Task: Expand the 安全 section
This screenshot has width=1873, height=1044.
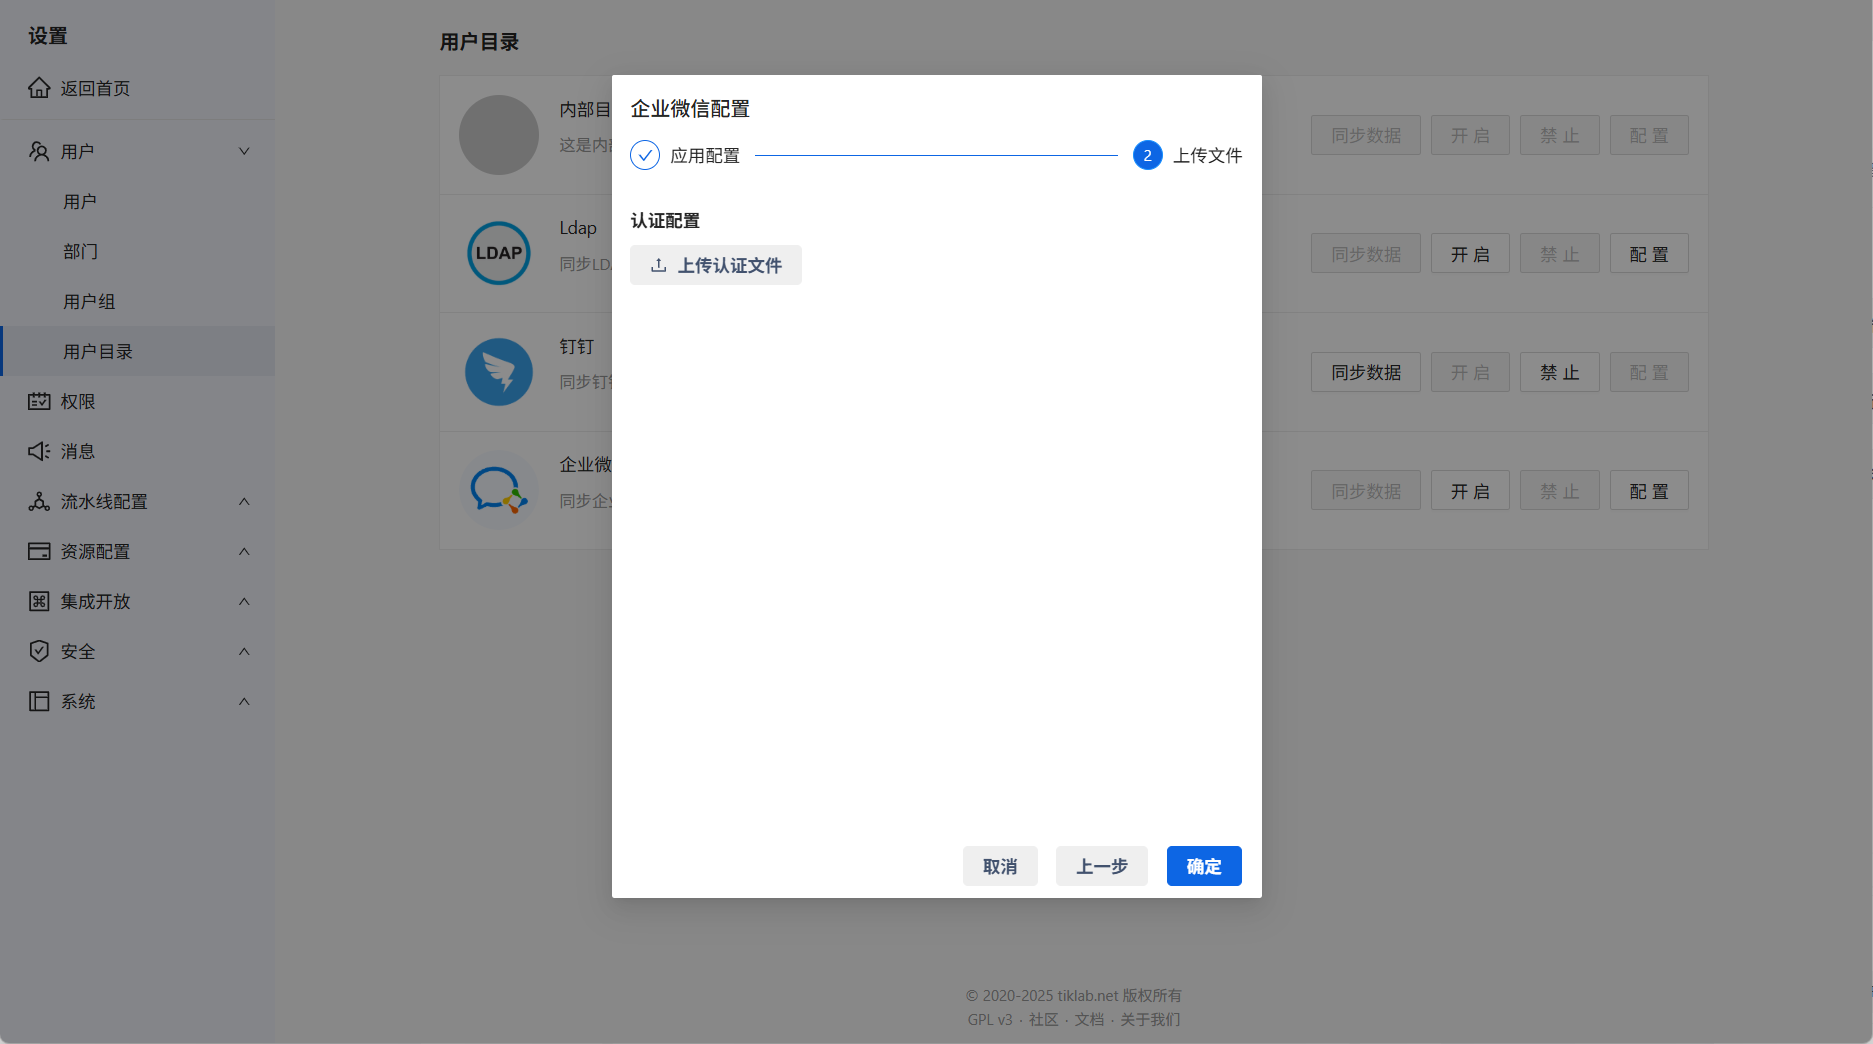Action: click(x=243, y=651)
